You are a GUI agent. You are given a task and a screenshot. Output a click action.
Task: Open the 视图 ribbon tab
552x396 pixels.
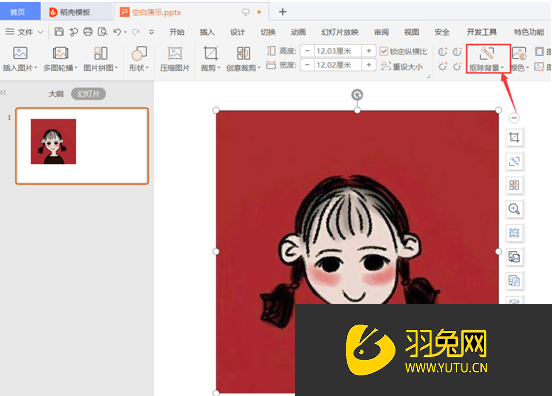[x=412, y=32]
